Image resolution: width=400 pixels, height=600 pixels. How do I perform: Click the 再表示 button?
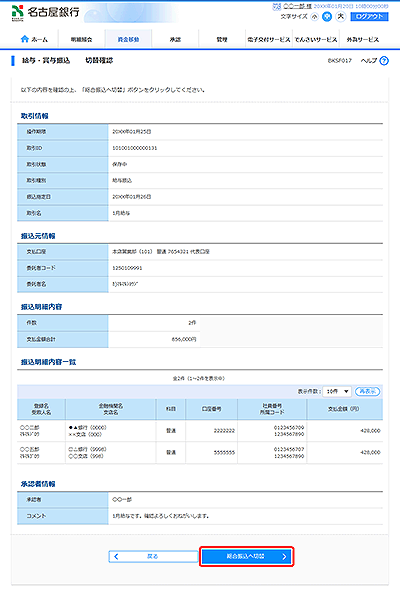367,391
